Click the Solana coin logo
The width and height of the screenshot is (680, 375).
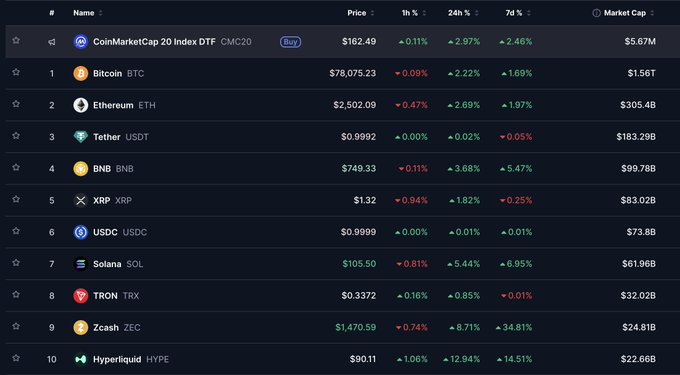coord(81,264)
